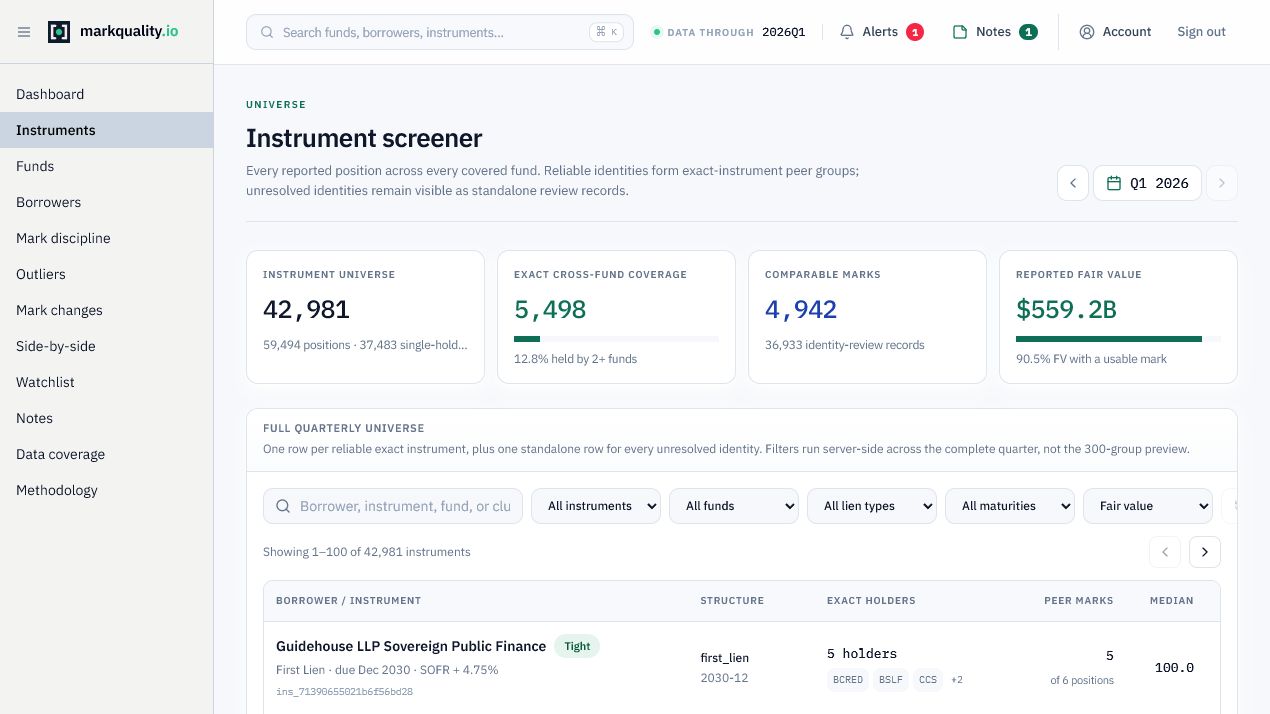Open Notes icon in header
The width and height of the screenshot is (1270, 714).
pos(960,32)
